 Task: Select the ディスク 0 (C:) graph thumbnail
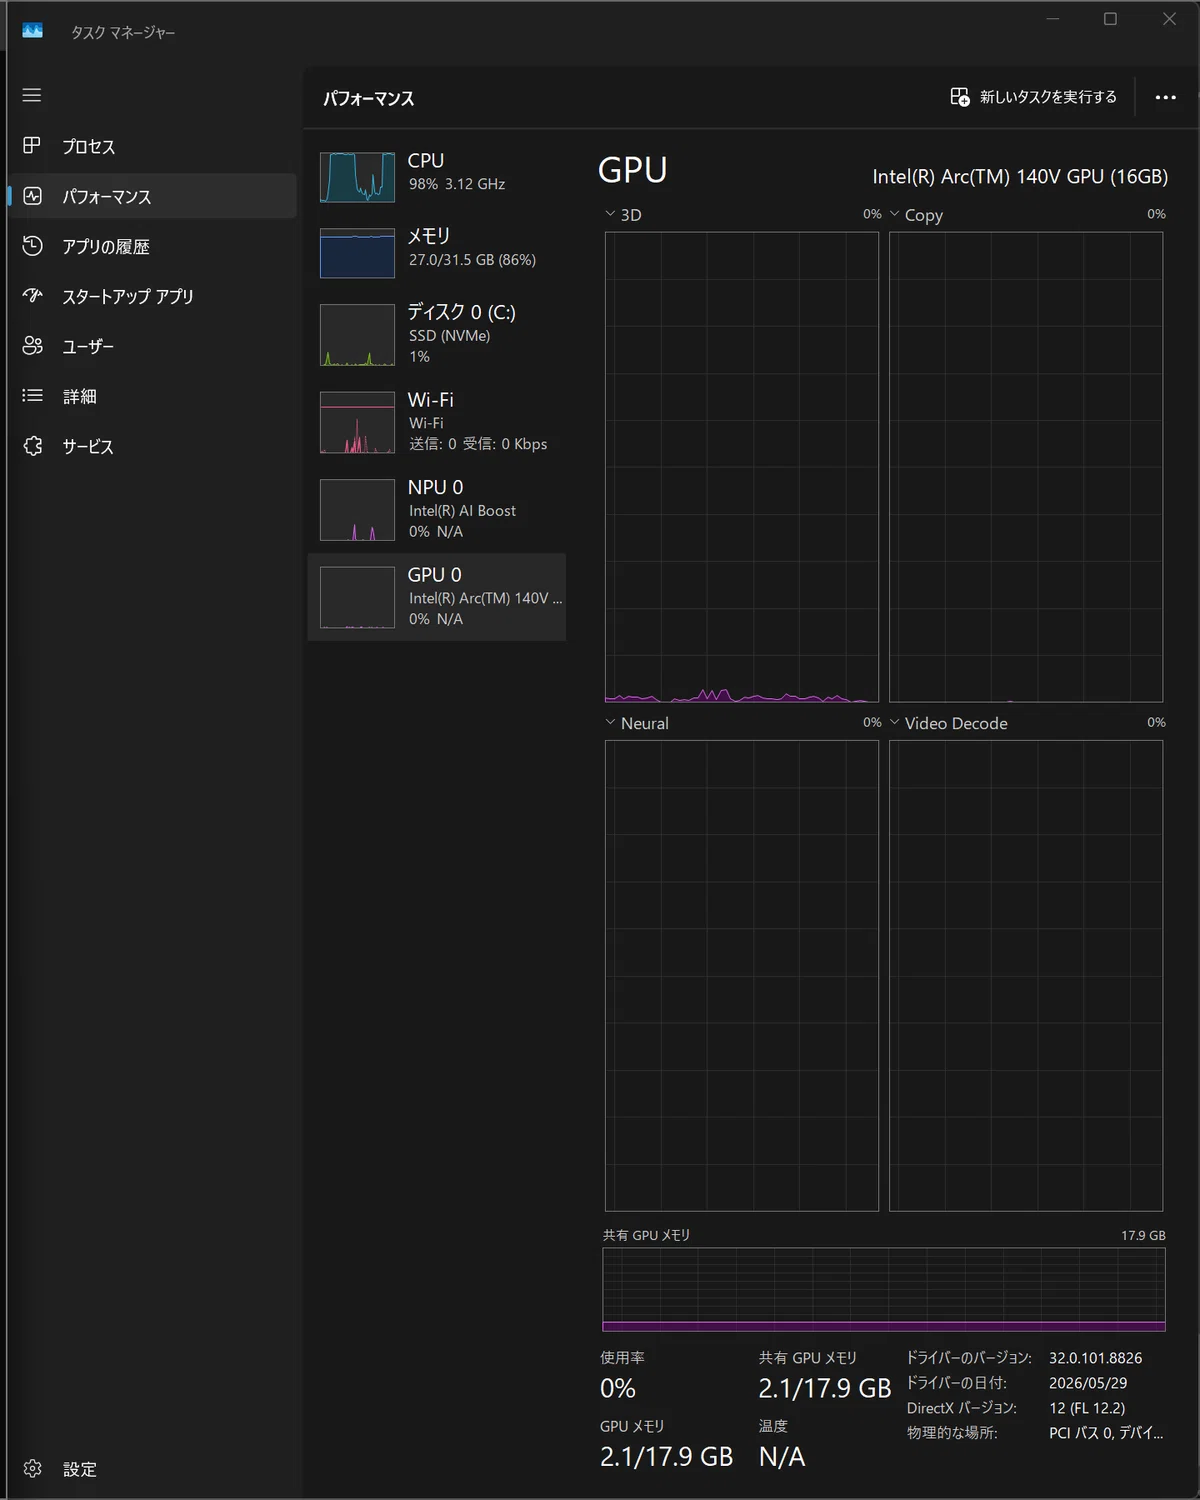357,335
